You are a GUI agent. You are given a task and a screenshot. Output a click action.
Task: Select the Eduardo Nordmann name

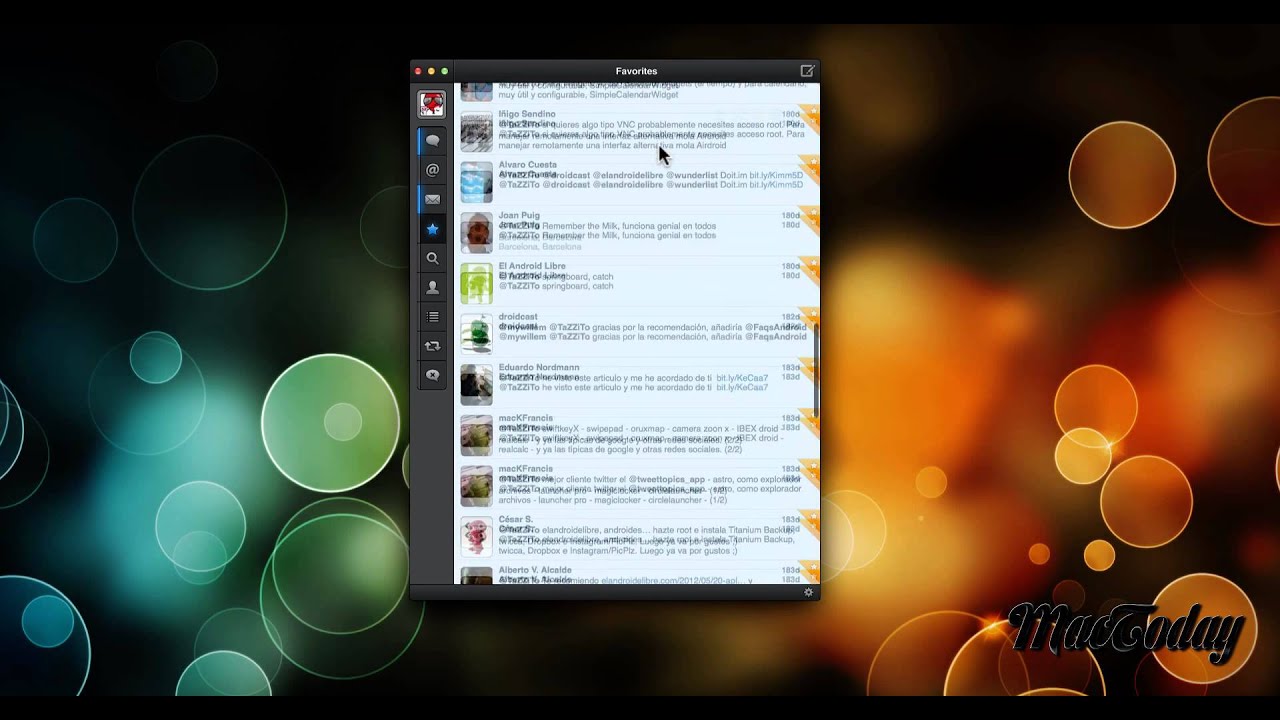point(539,367)
